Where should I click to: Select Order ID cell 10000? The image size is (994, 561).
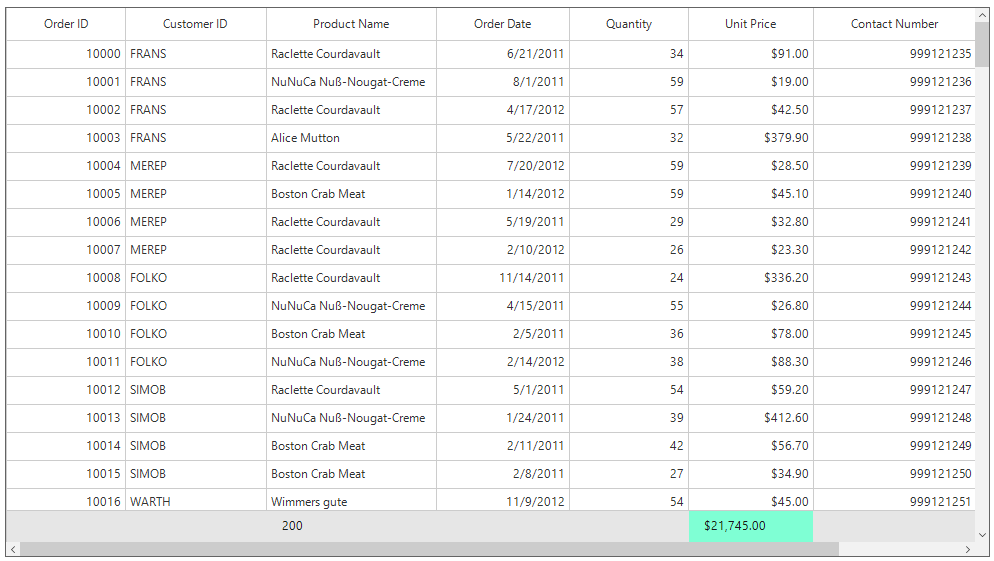(66, 55)
